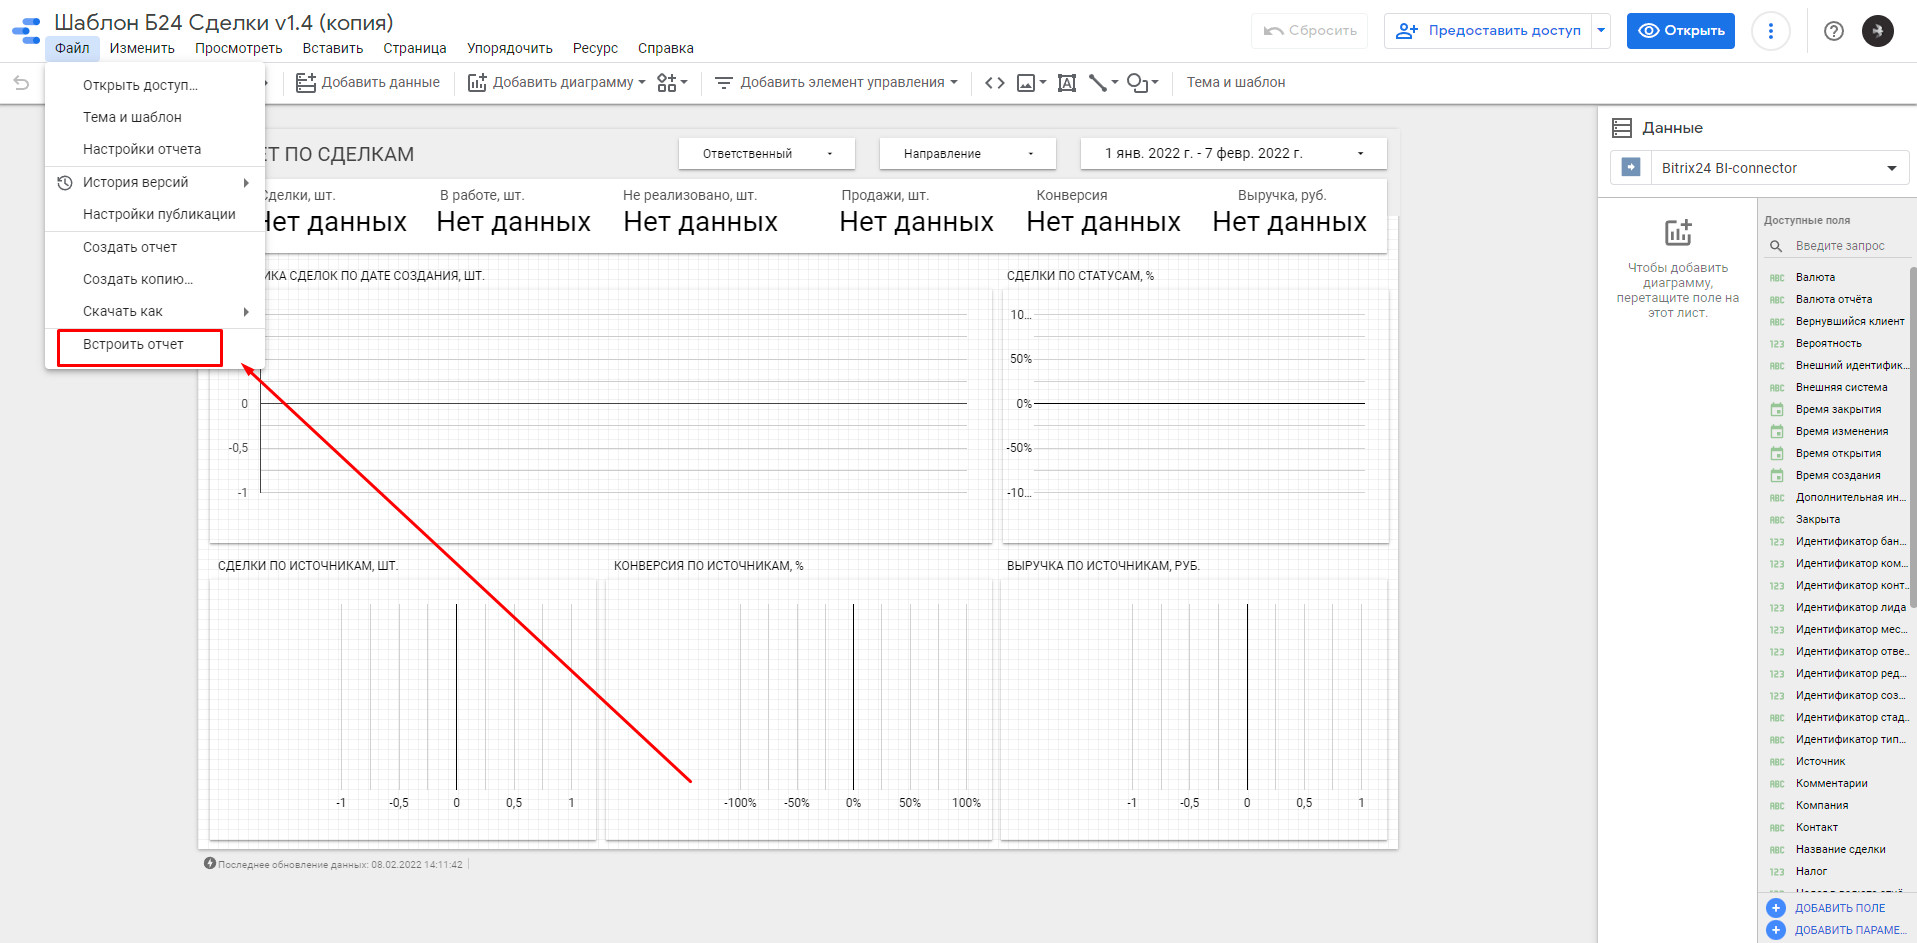Choose the line drawing tool

tap(1102, 83)
